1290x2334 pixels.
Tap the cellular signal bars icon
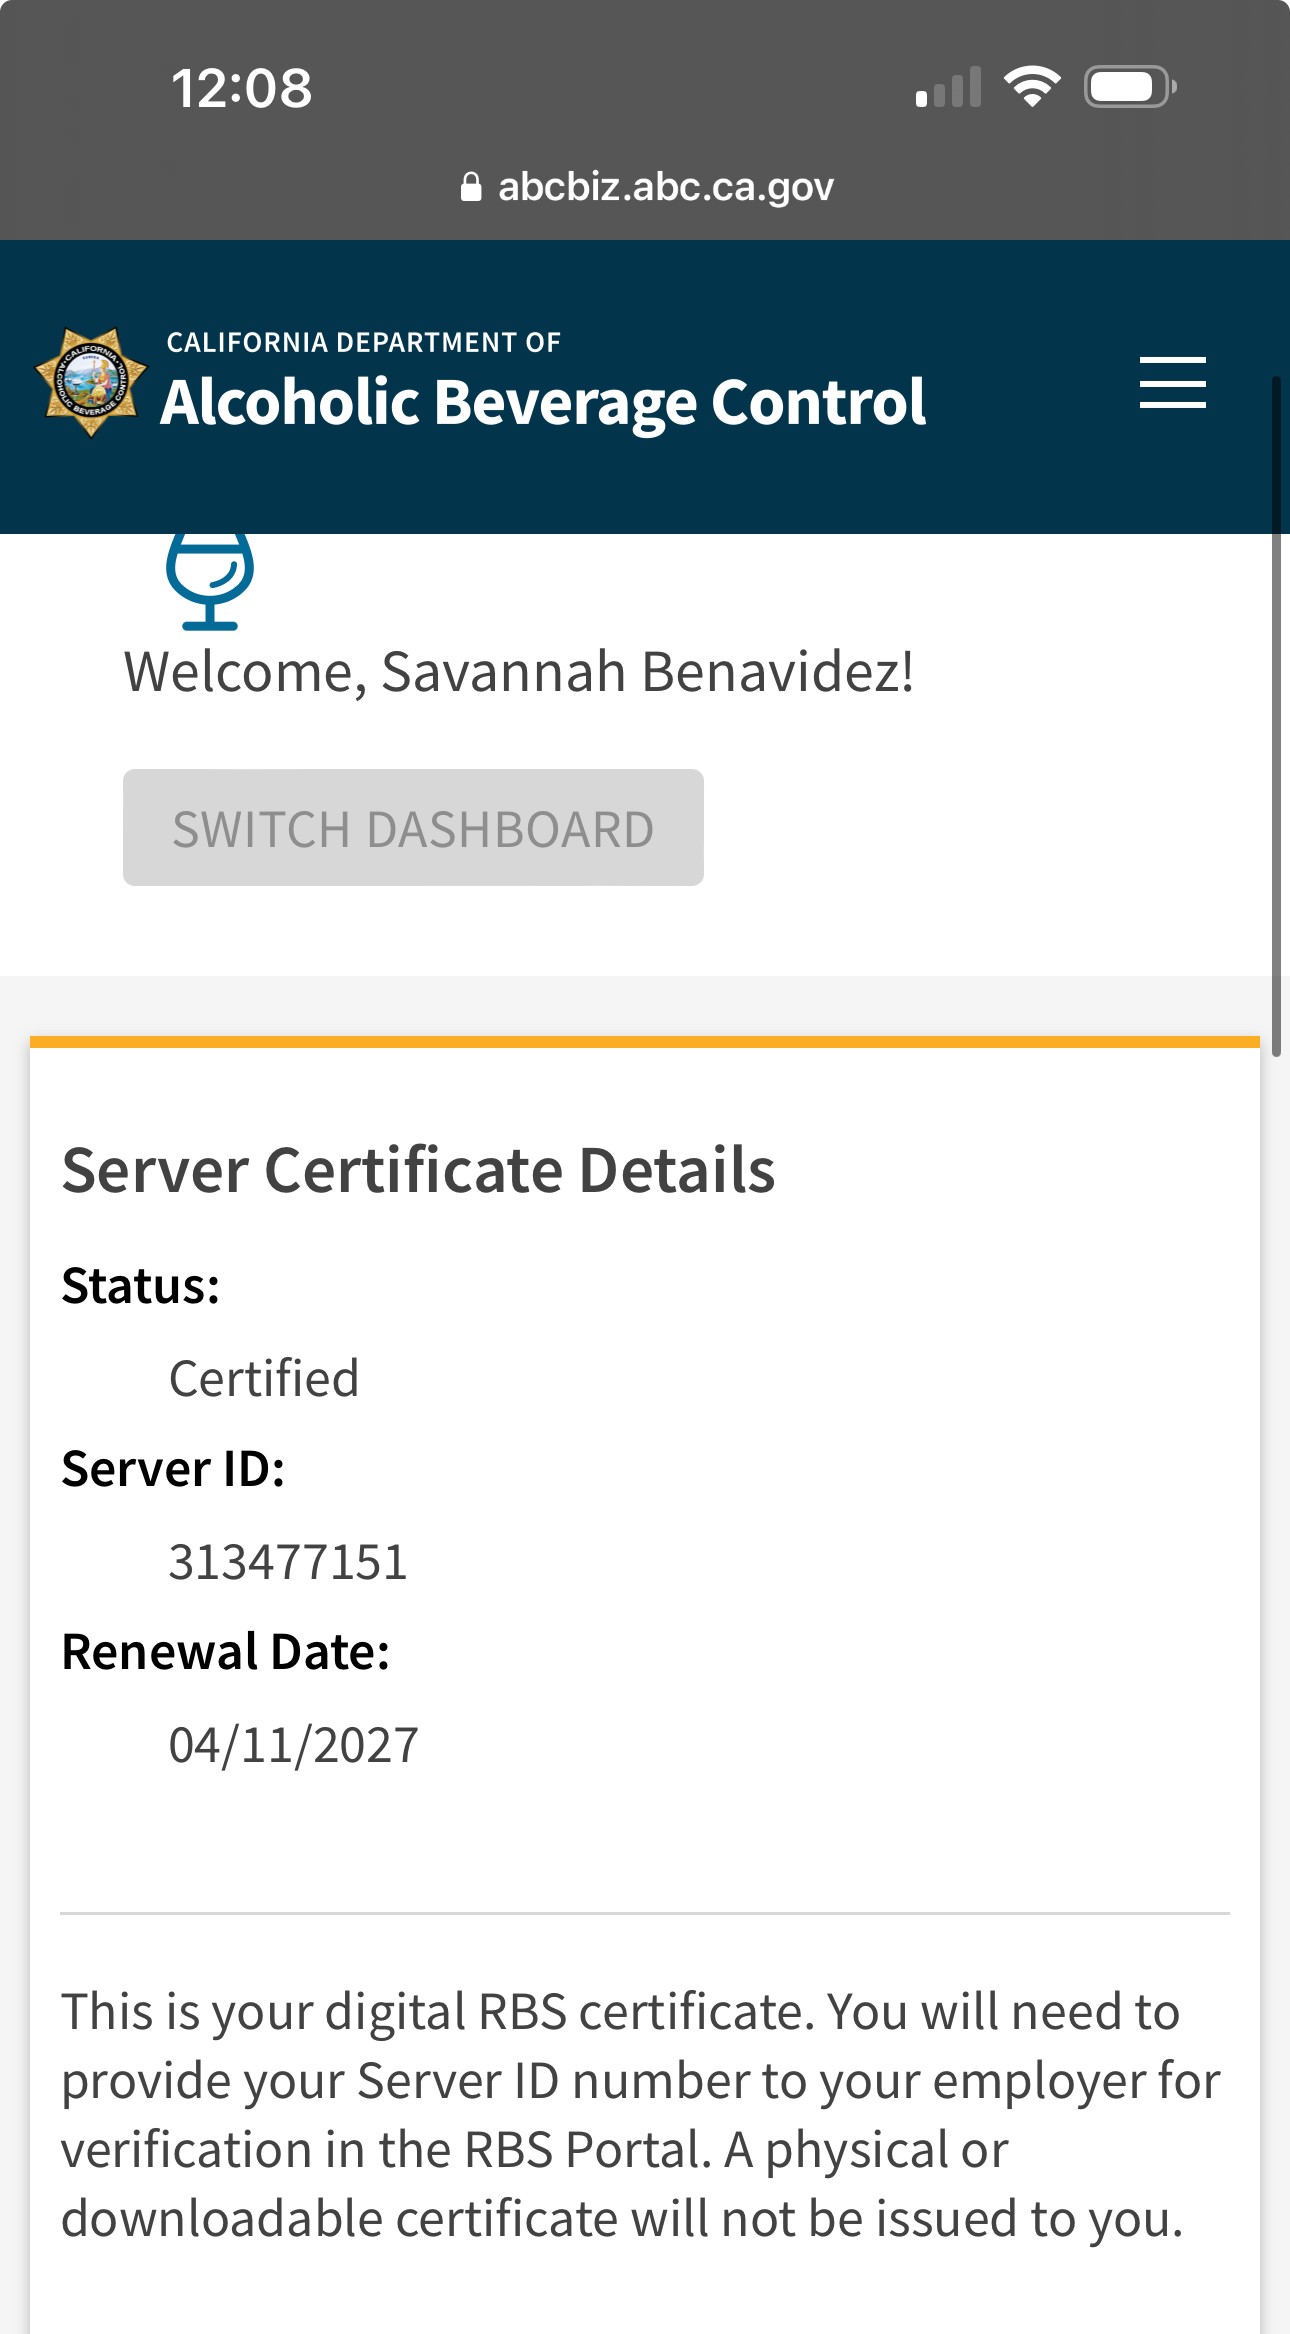pyautogui.click(x=947, y=88)
